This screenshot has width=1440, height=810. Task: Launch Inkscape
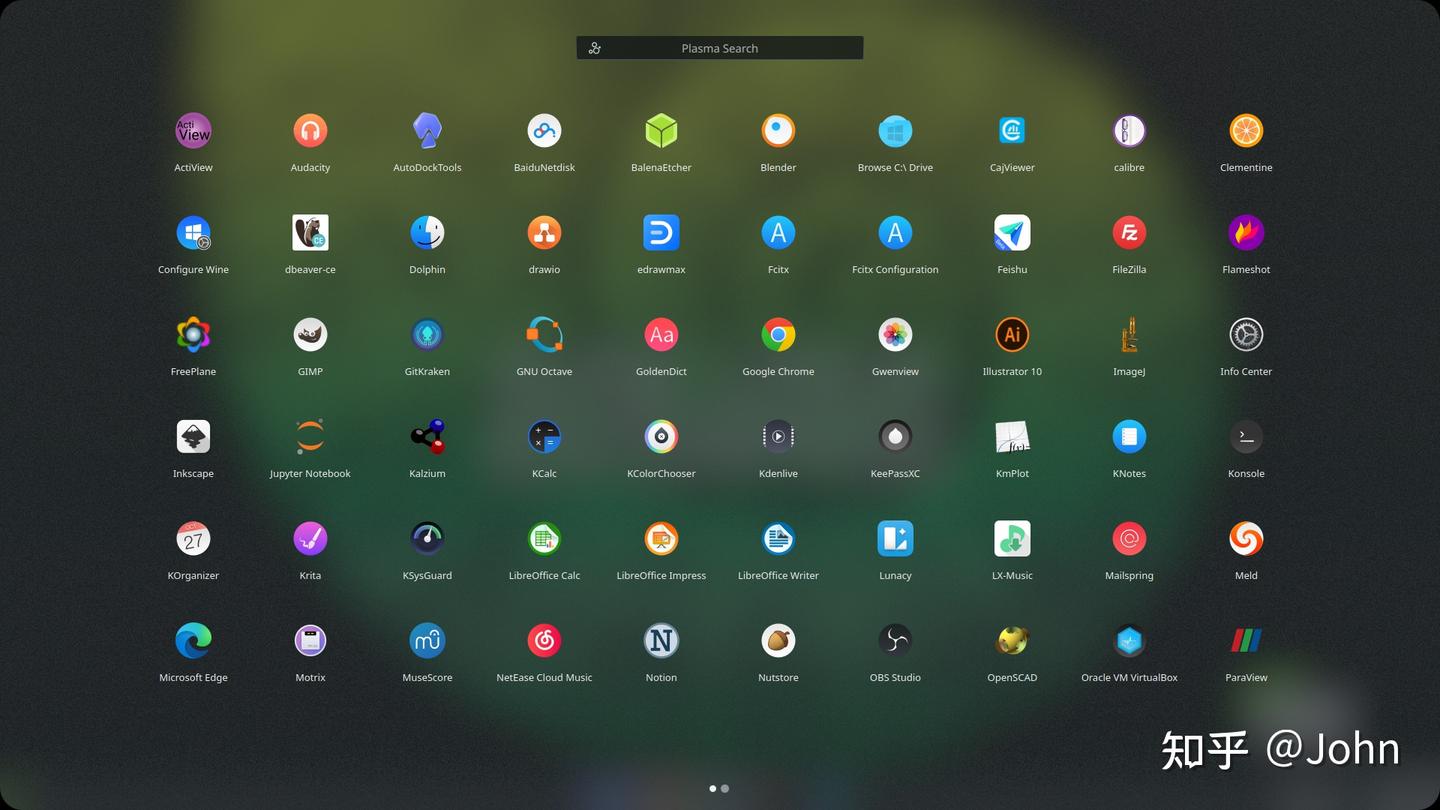point(193,437)
